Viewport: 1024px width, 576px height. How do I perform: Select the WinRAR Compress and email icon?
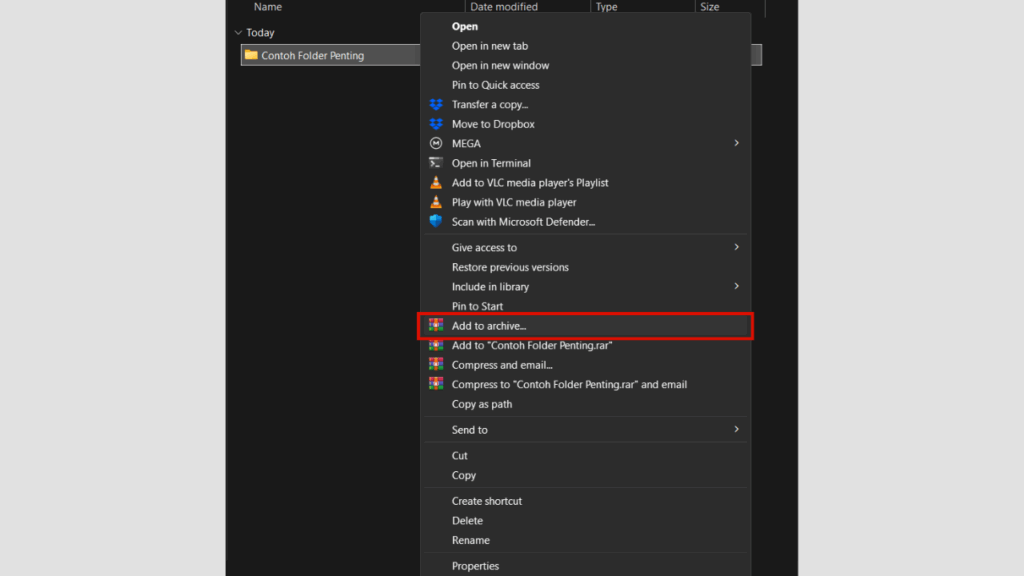(x=436, y=365)
